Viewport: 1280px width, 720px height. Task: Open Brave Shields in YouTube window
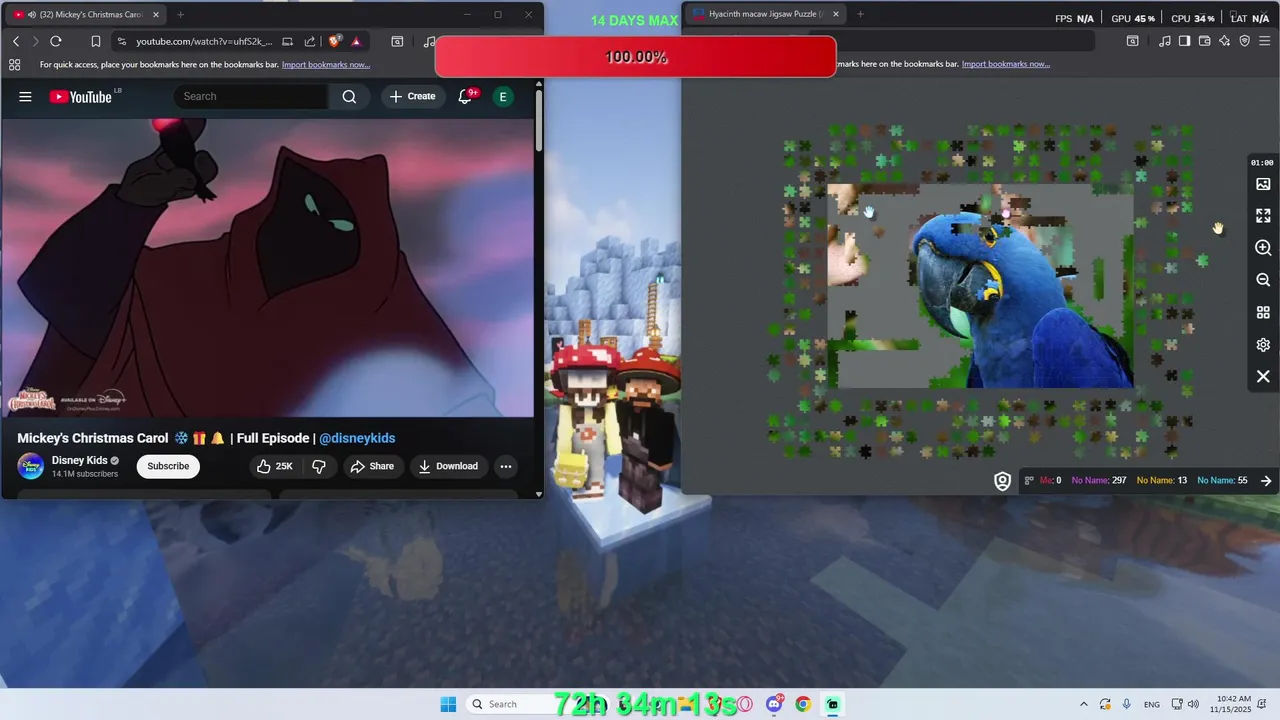tap(334, 41)
